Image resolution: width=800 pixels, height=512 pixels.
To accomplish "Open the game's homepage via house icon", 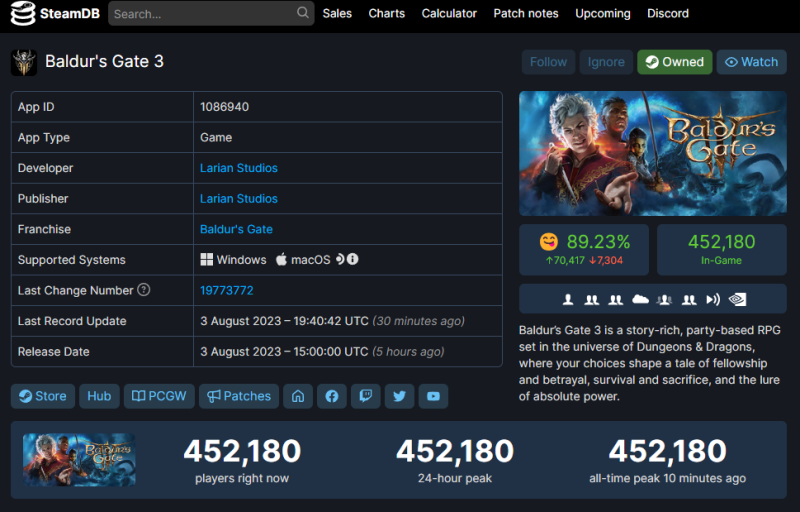I will (297, 396).
